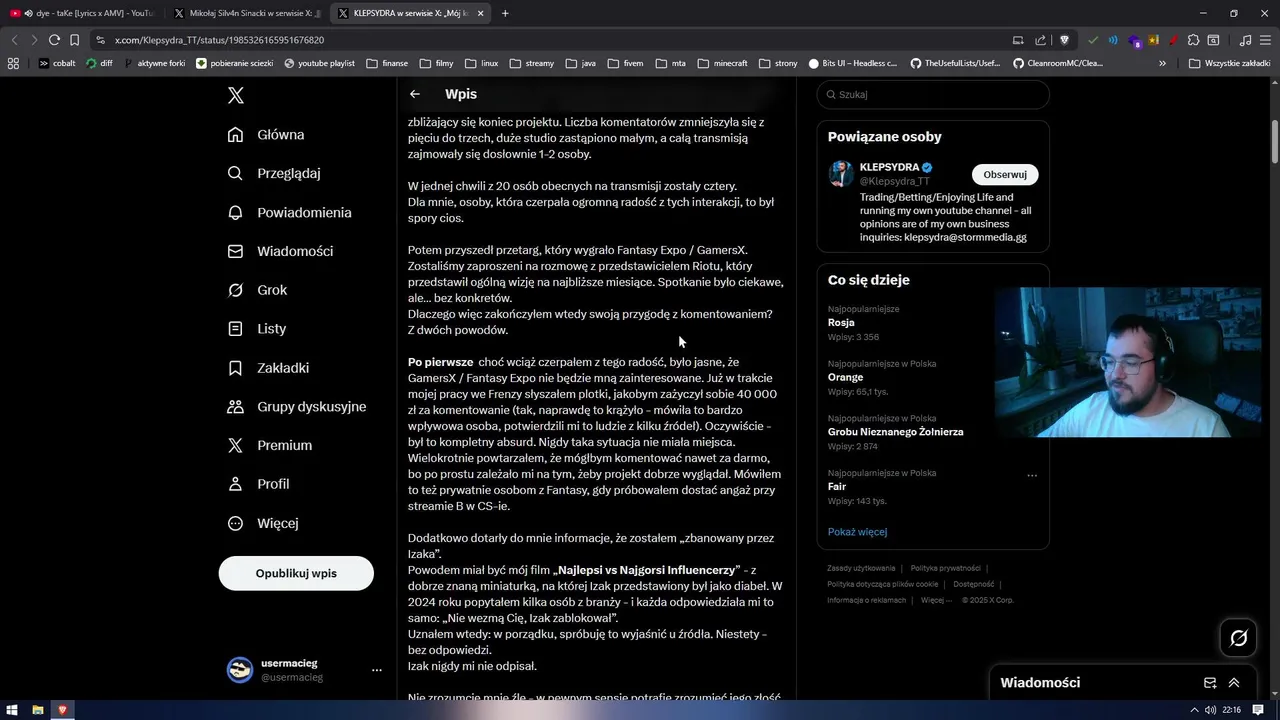1280x720 pixels.
Task: Close the KLEPSYDRA browser tab
Action: 481,14
